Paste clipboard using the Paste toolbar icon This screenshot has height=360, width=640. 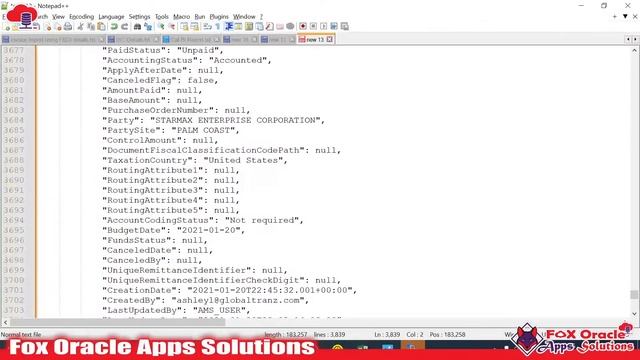pos(101,27)
